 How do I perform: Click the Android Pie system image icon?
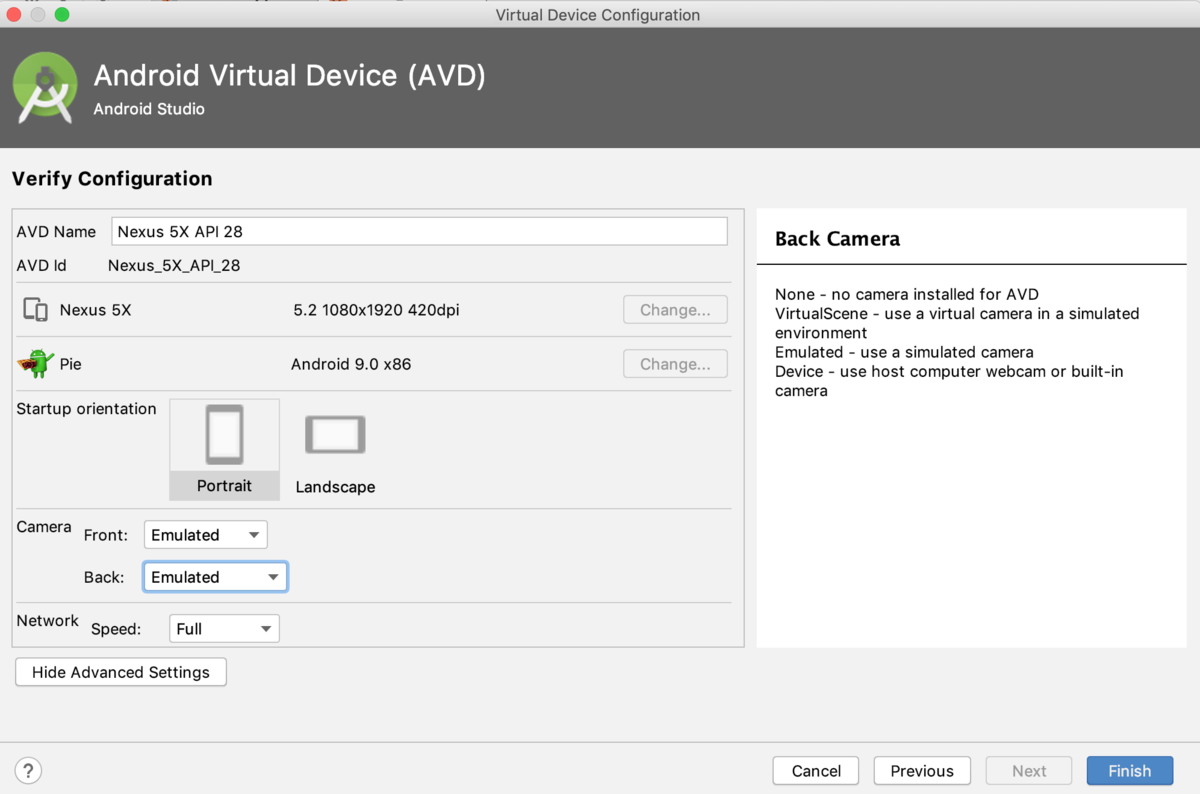(x=35, y=363)
